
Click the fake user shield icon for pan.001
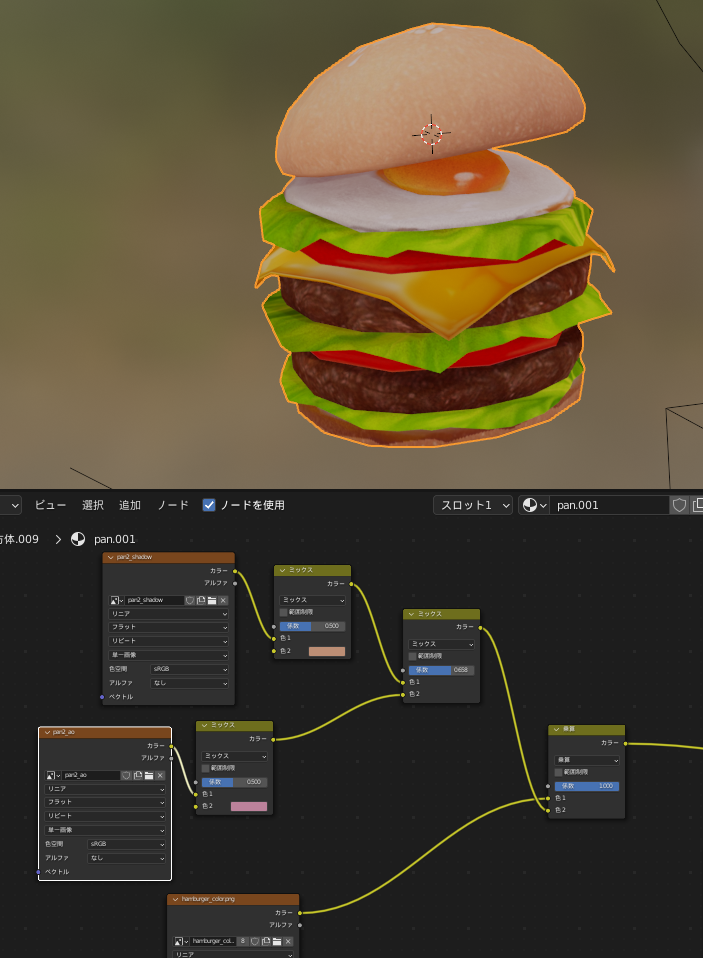(679, 505)
